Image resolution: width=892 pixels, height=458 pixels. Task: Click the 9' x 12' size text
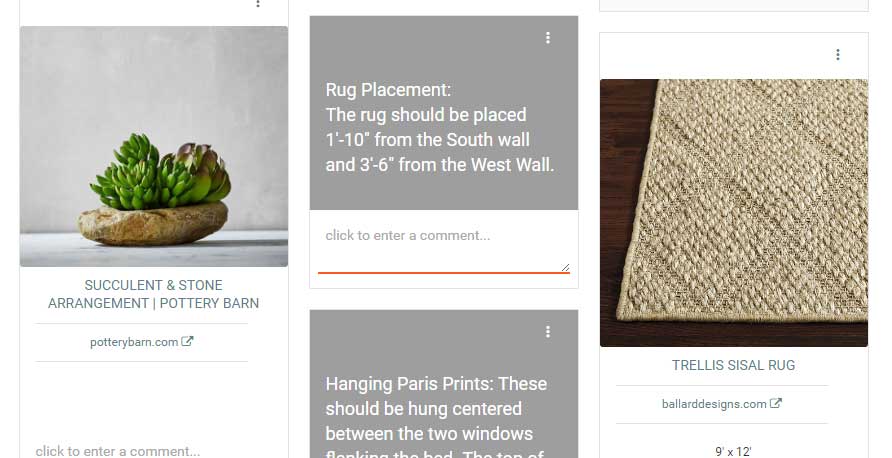pos(733,452)
